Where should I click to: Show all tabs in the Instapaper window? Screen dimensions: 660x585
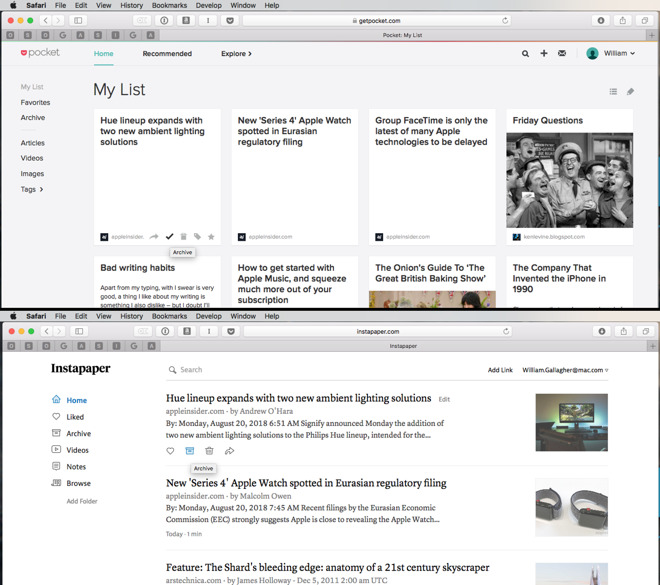[x=645, y=331]
